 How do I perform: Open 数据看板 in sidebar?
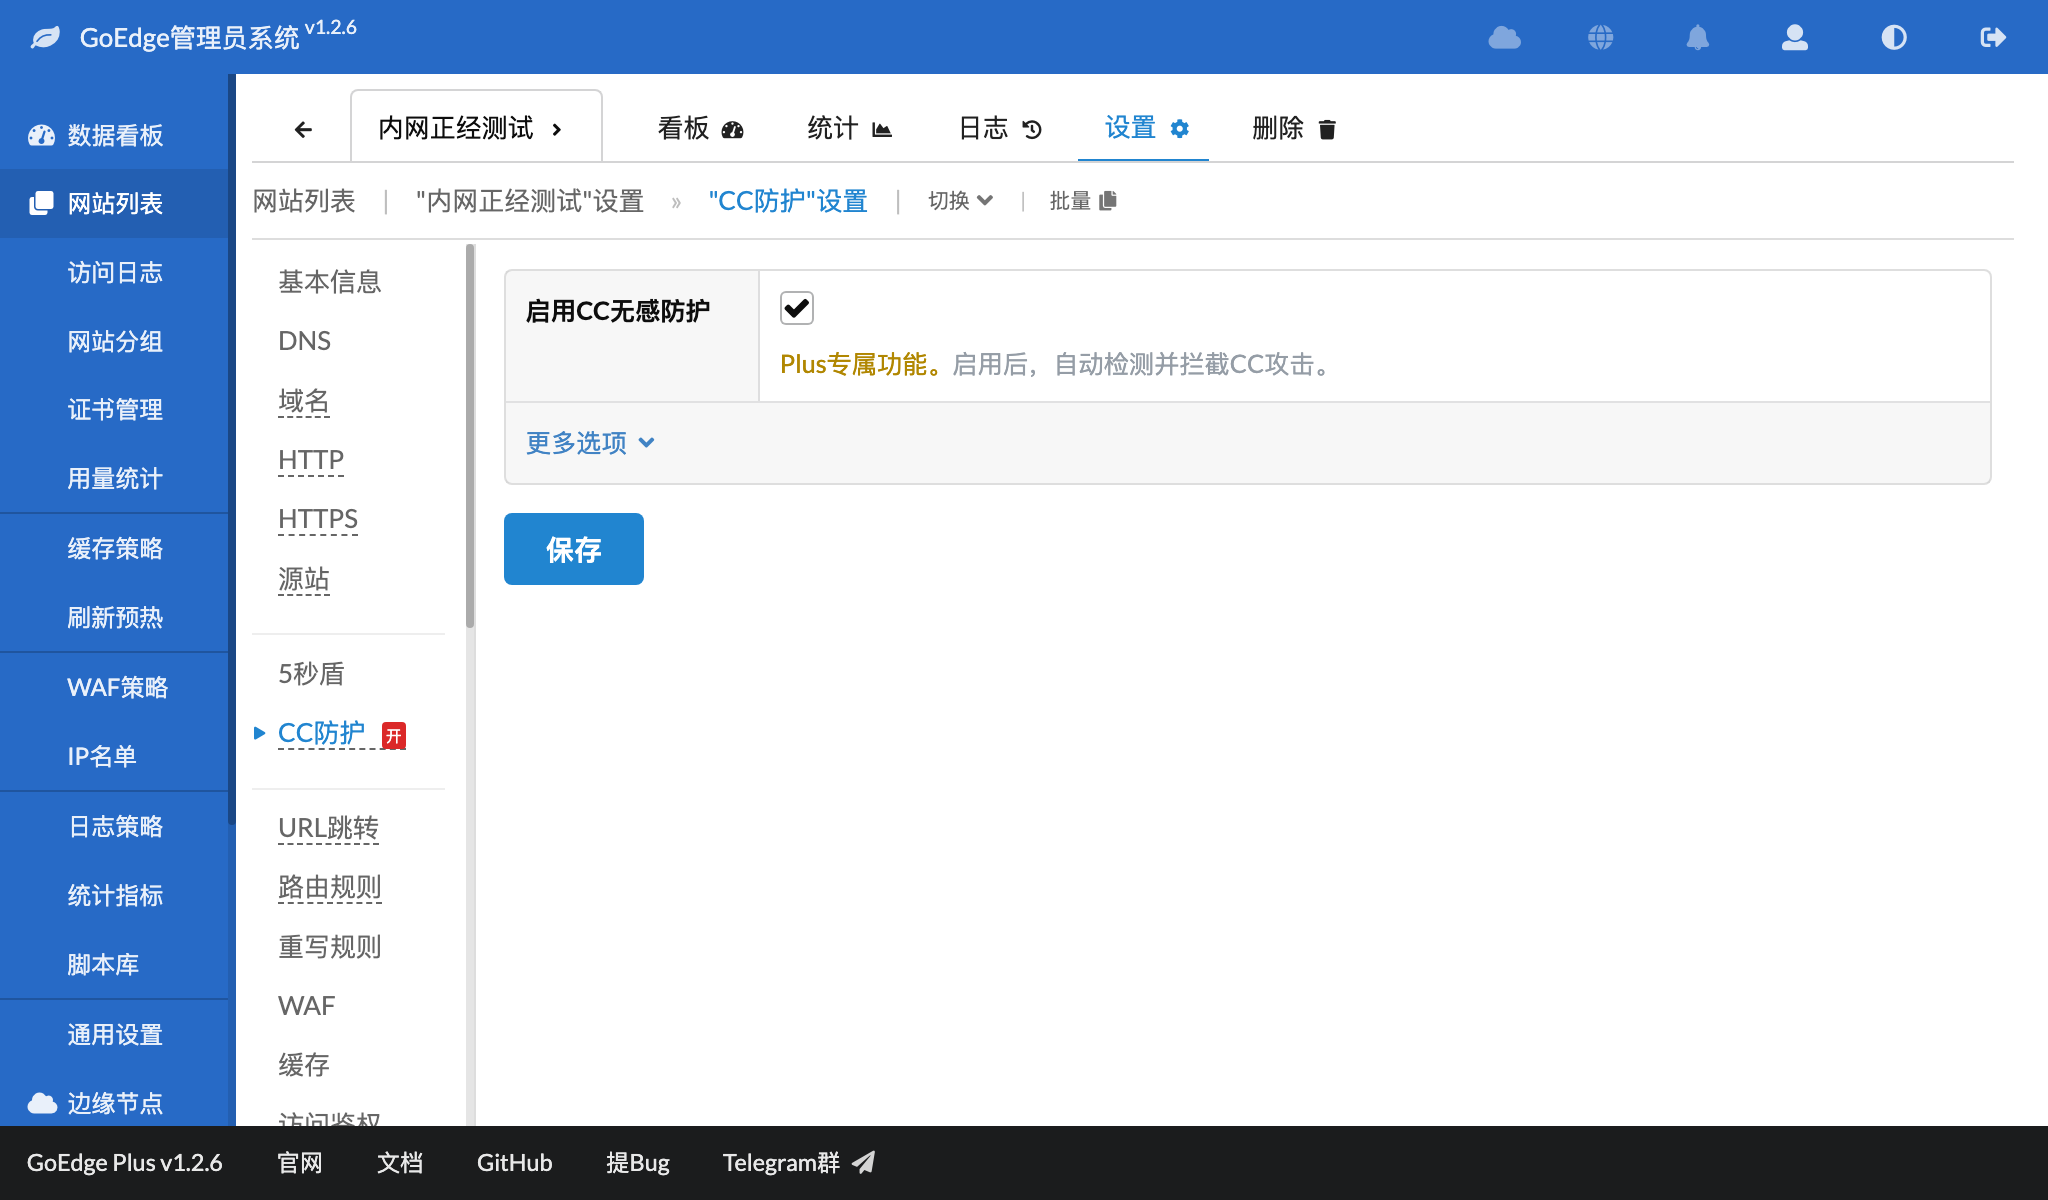click(114, 135)
